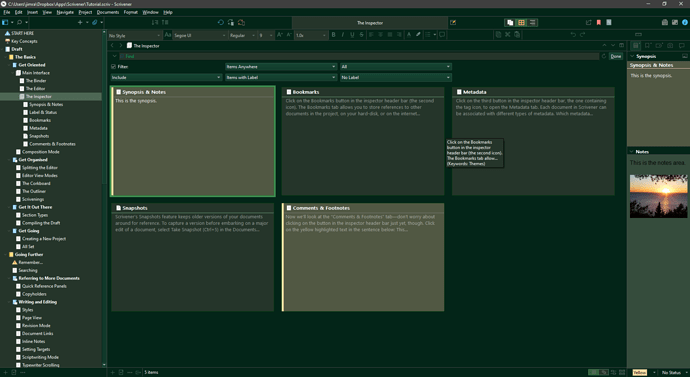
Task: Click the Compile export icon
Action: tap(589, 22)
